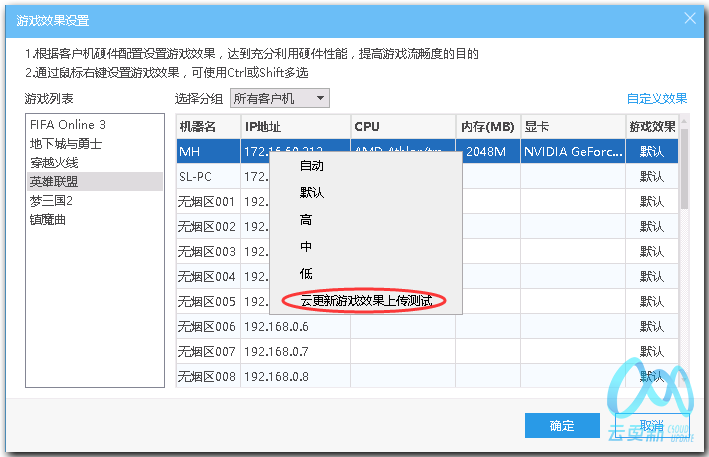This screenshot has width=709, height=457.
Task: Choose 中 effect in context menu
Action: pyautogui.click(x=366, y=246)
